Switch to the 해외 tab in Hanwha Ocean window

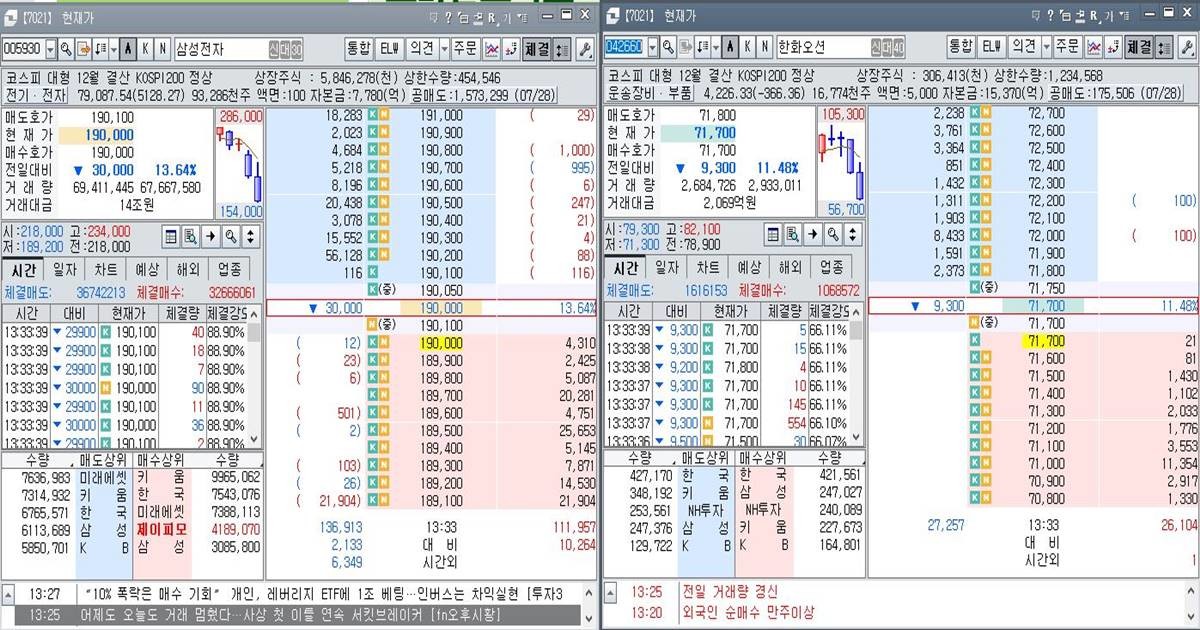point(790,268)
